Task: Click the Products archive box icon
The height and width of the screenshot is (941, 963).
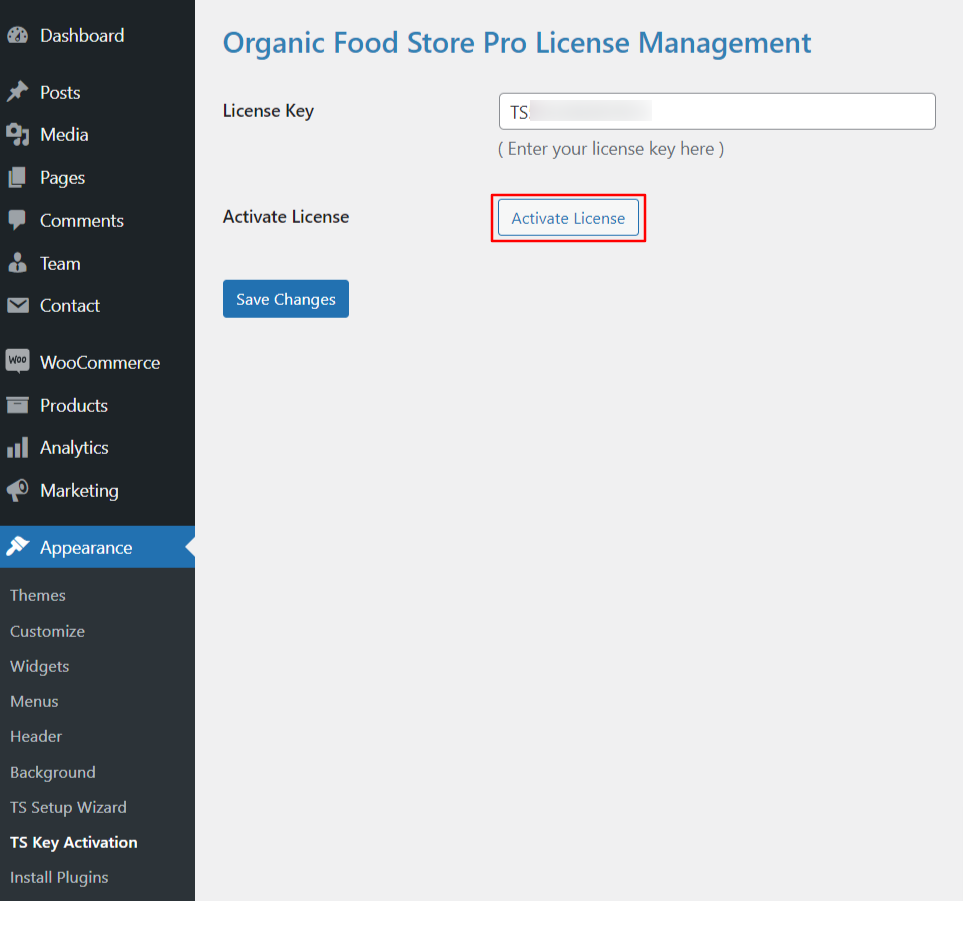Action: click(x=17, y=405)
